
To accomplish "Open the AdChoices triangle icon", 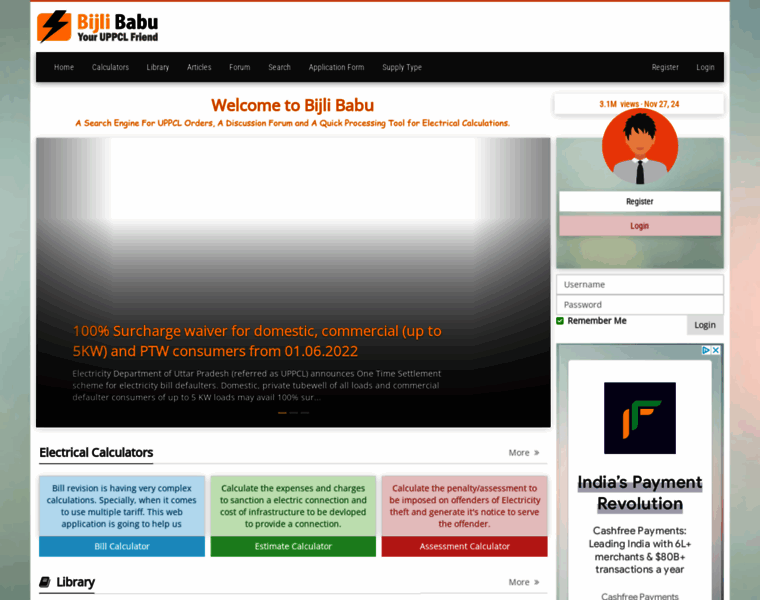I will 706,350.
